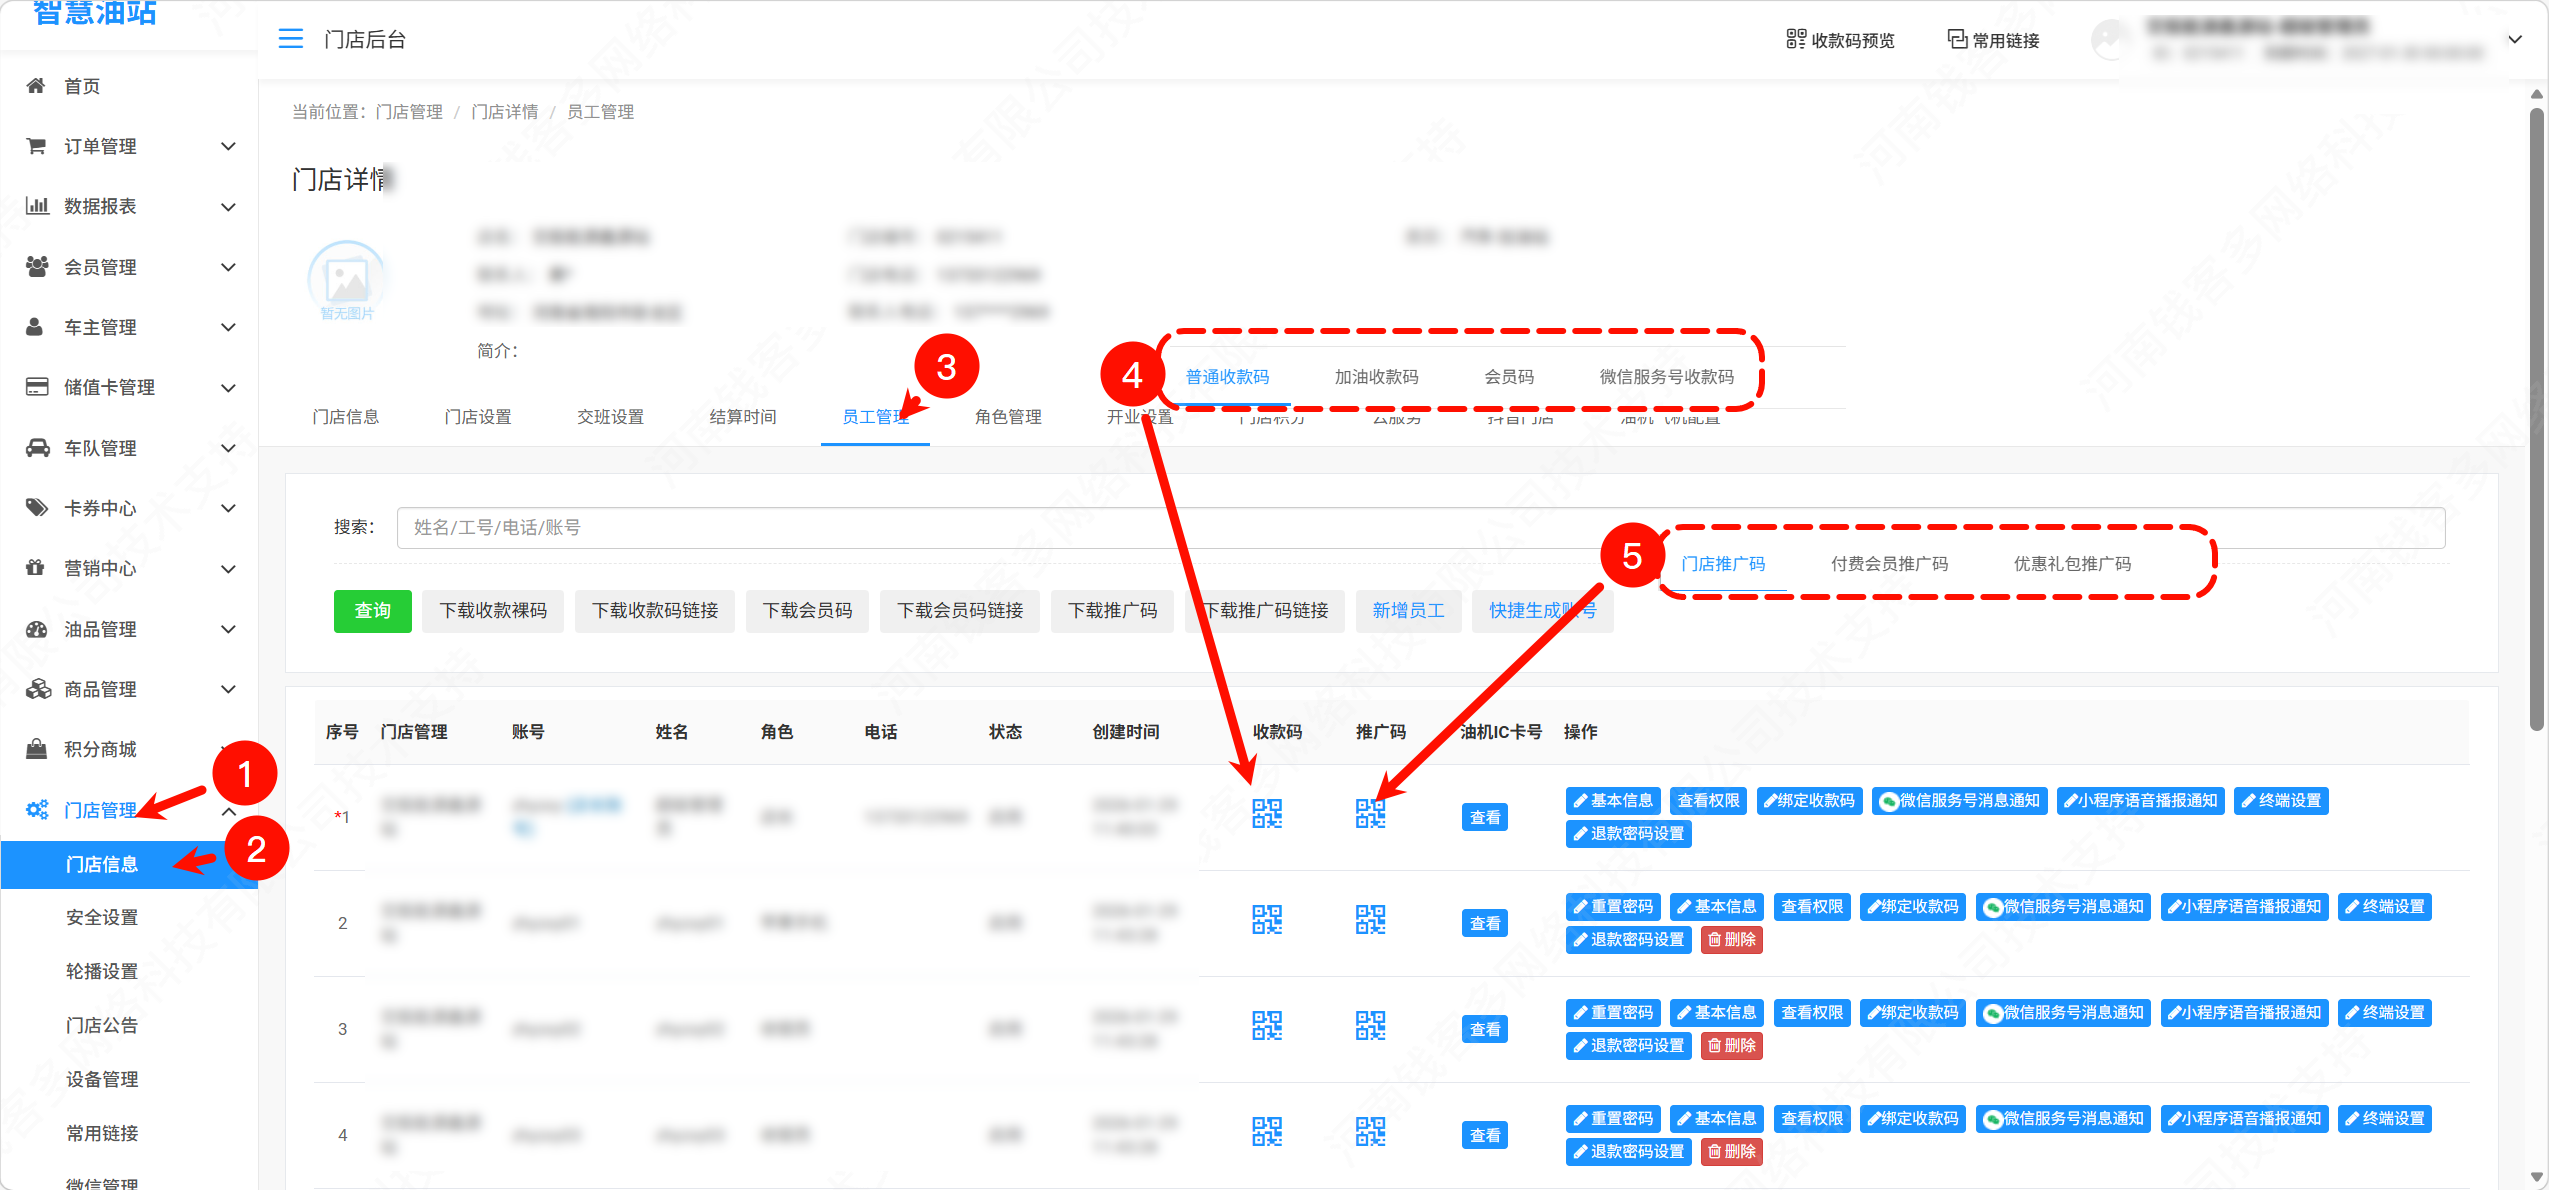The width and height of the screenshot is (2549, 1190).
Task: Open the user account dropdown arrow
Action: pyautogui.click(x=2515, y=39)
